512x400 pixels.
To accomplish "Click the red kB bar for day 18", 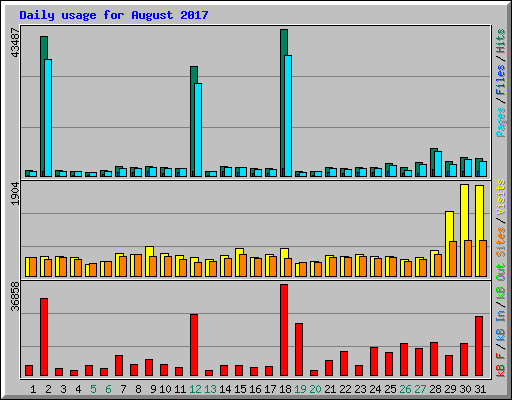I will click(284, 330).
